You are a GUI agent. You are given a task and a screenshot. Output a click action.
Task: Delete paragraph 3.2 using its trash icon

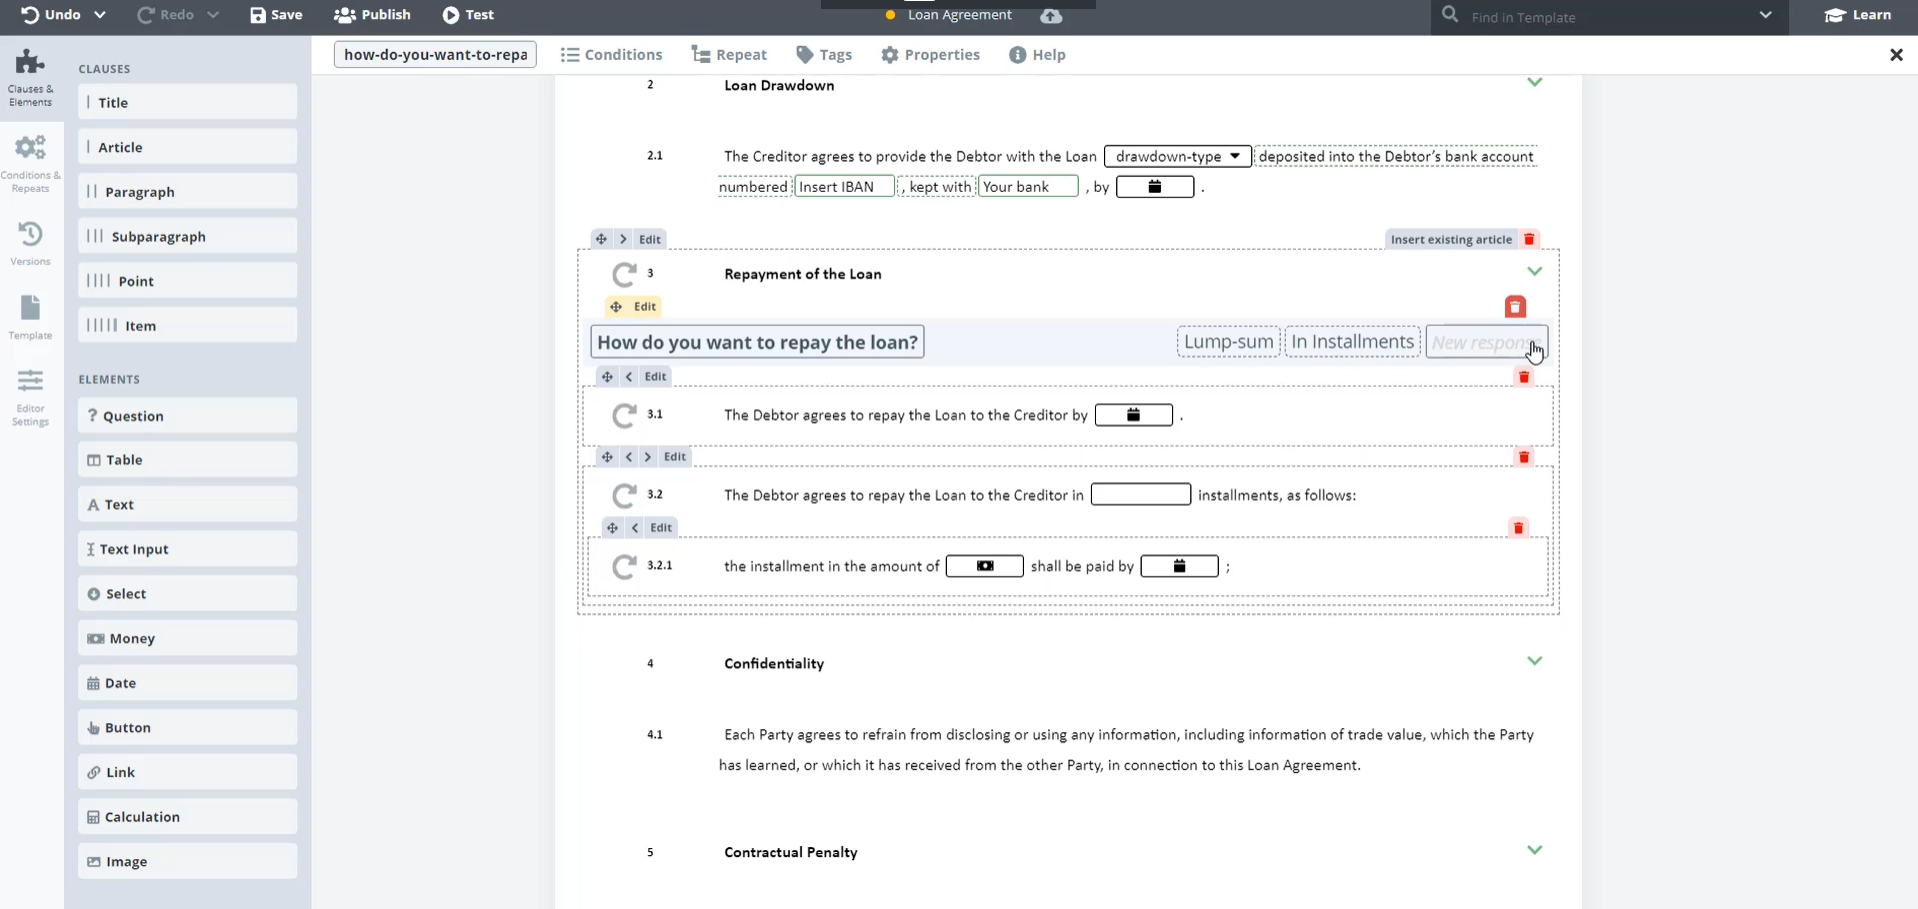1524,457
